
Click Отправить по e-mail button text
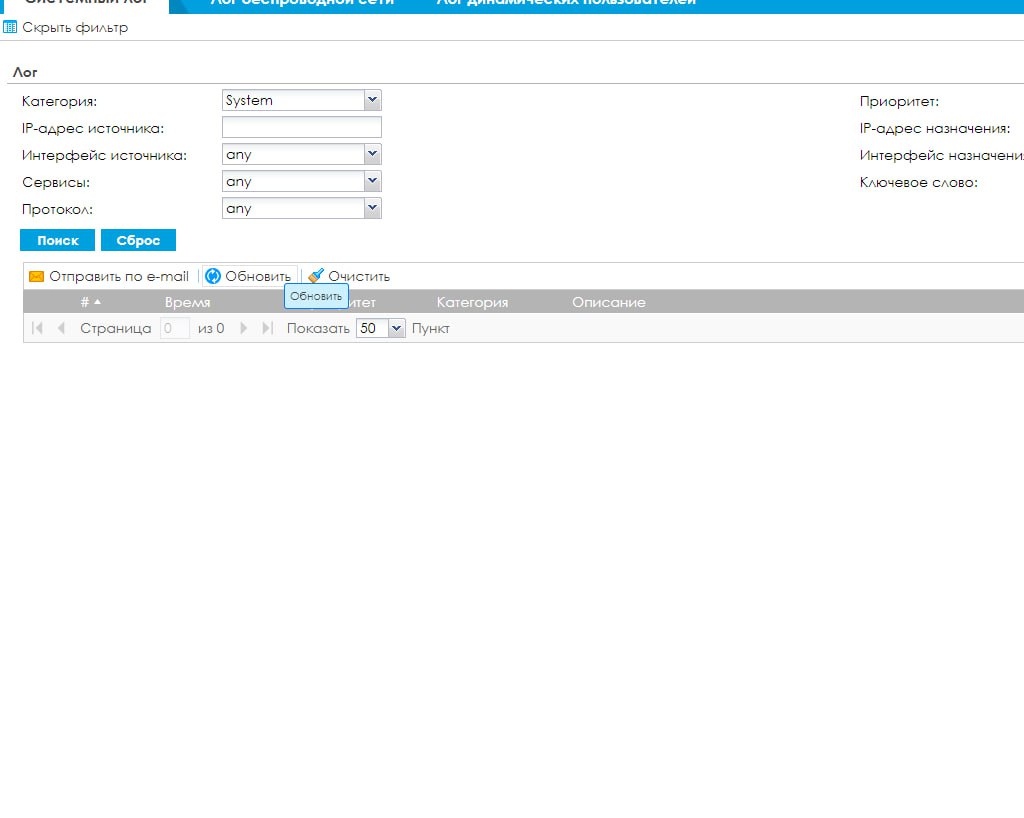[x=119, y=277]
